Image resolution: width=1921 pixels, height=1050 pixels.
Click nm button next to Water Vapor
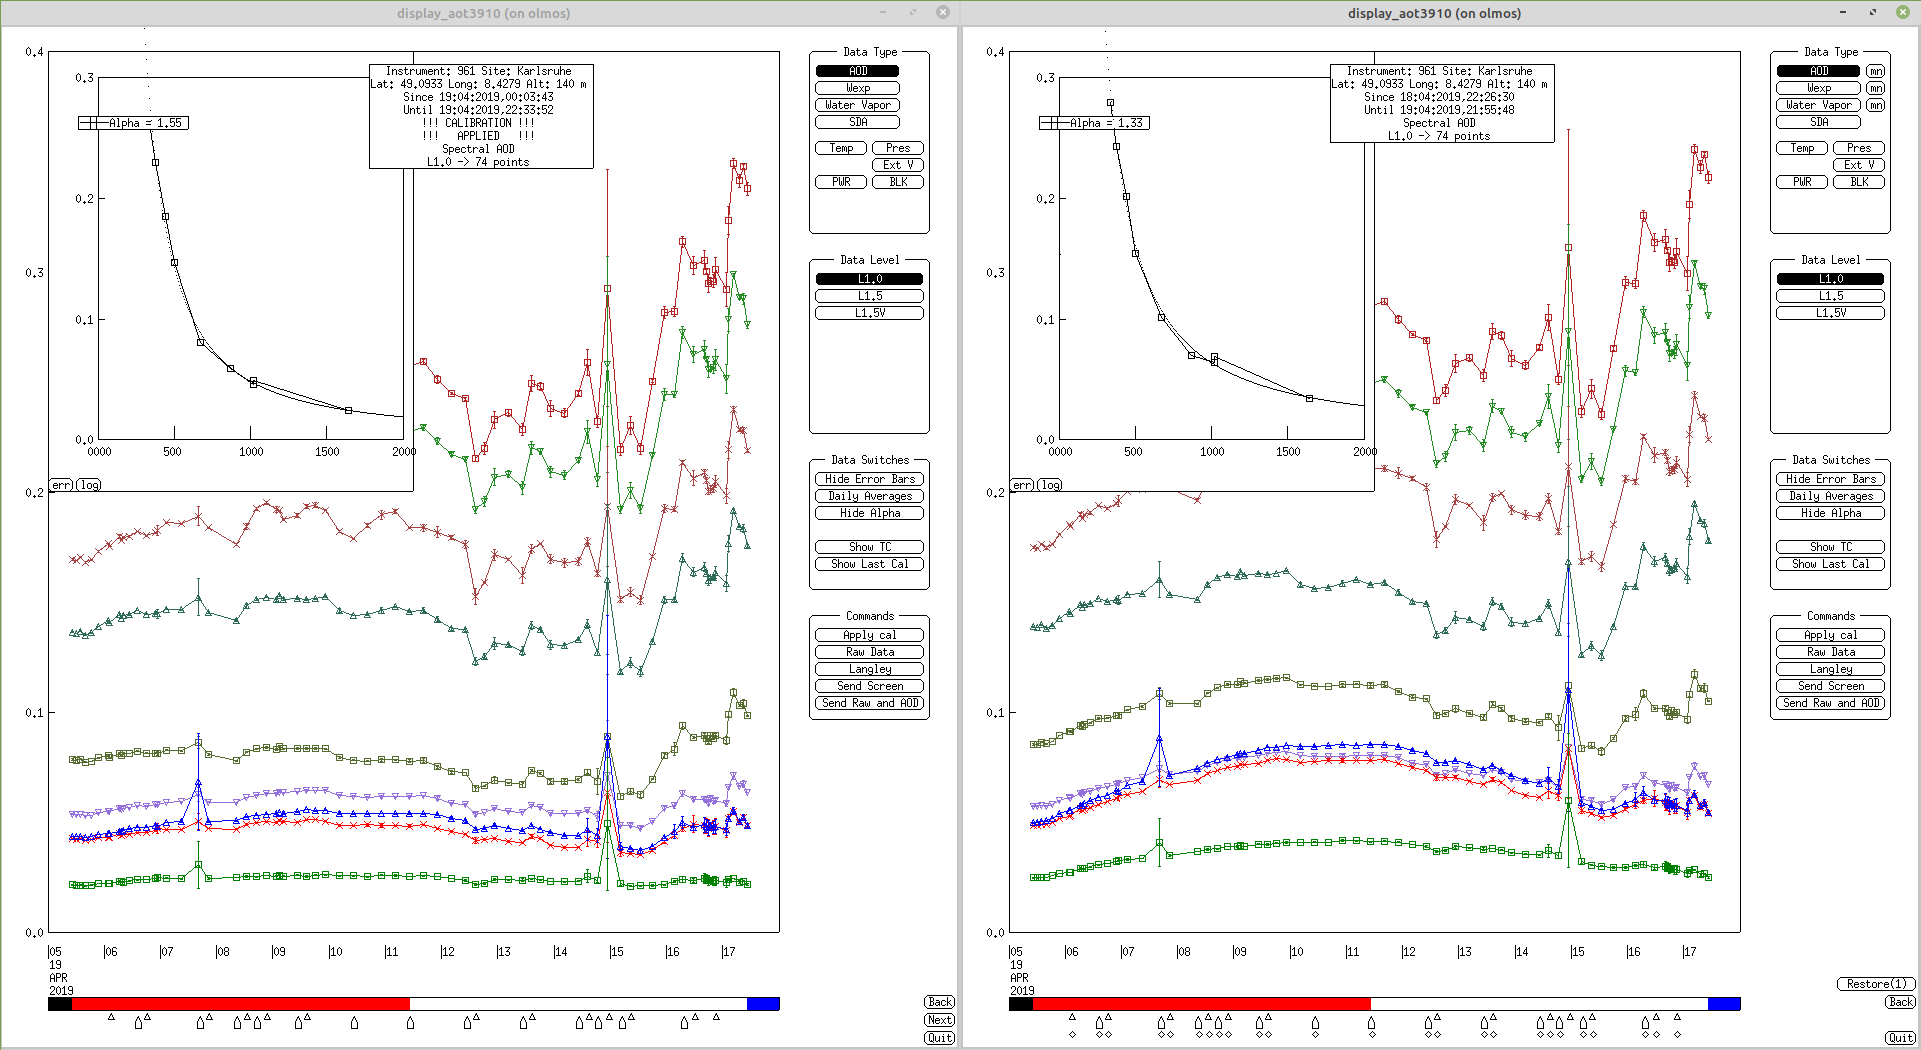click(1876, 105)
